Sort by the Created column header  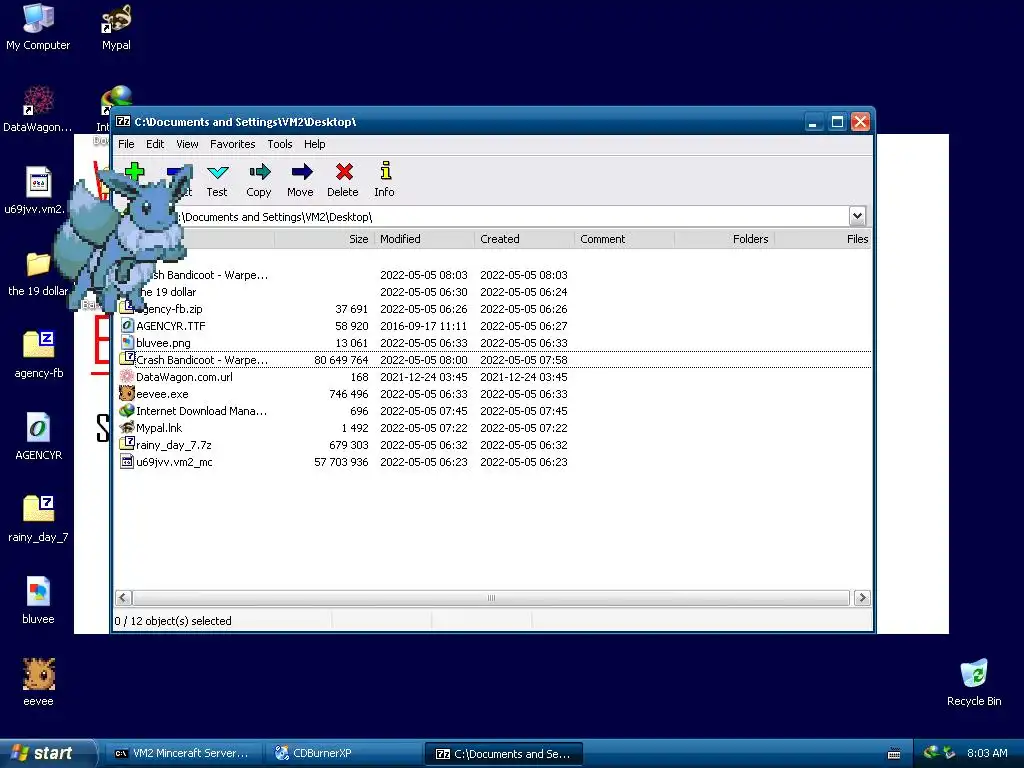click(x=524, y=239)
